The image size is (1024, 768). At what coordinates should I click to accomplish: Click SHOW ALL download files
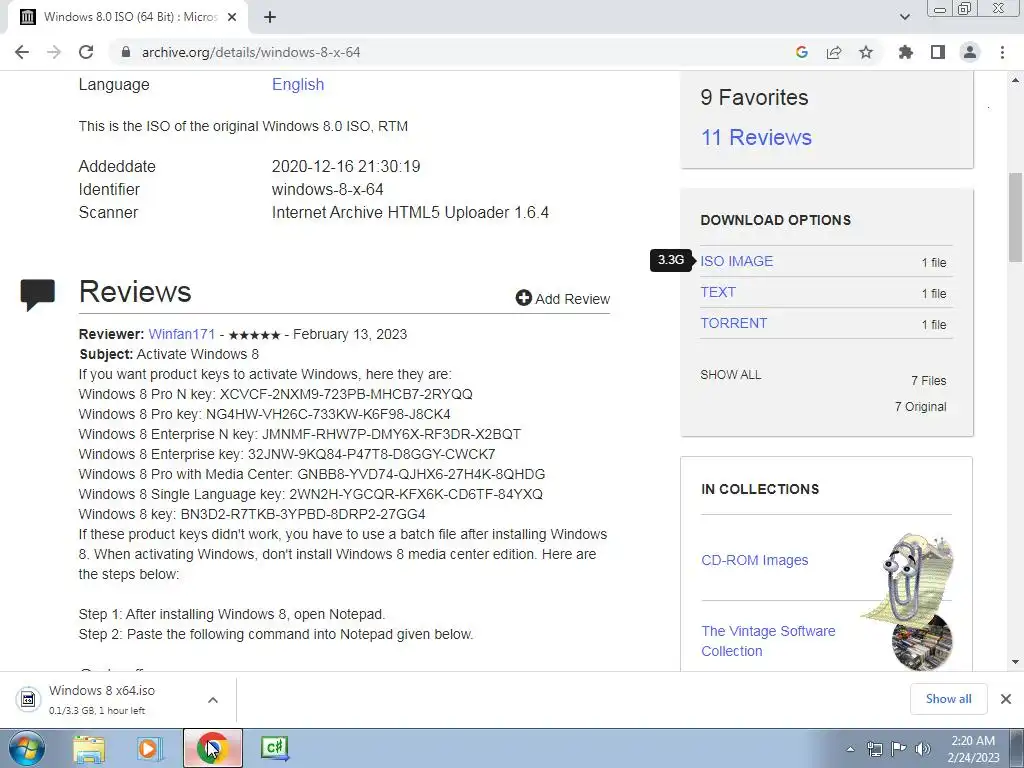[731, 375]
